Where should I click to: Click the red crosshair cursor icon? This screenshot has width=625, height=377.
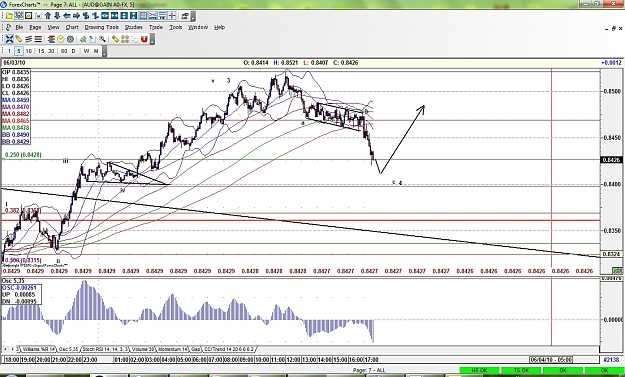172,16
